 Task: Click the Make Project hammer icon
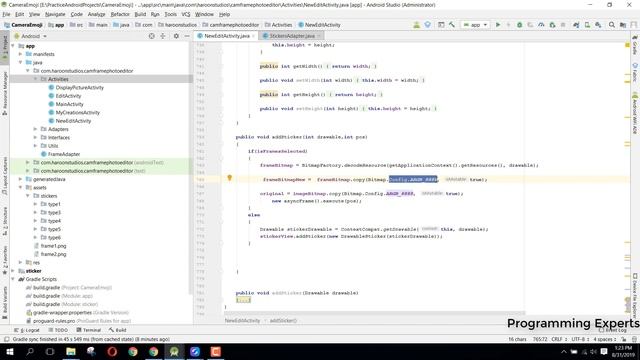(452, 25)
